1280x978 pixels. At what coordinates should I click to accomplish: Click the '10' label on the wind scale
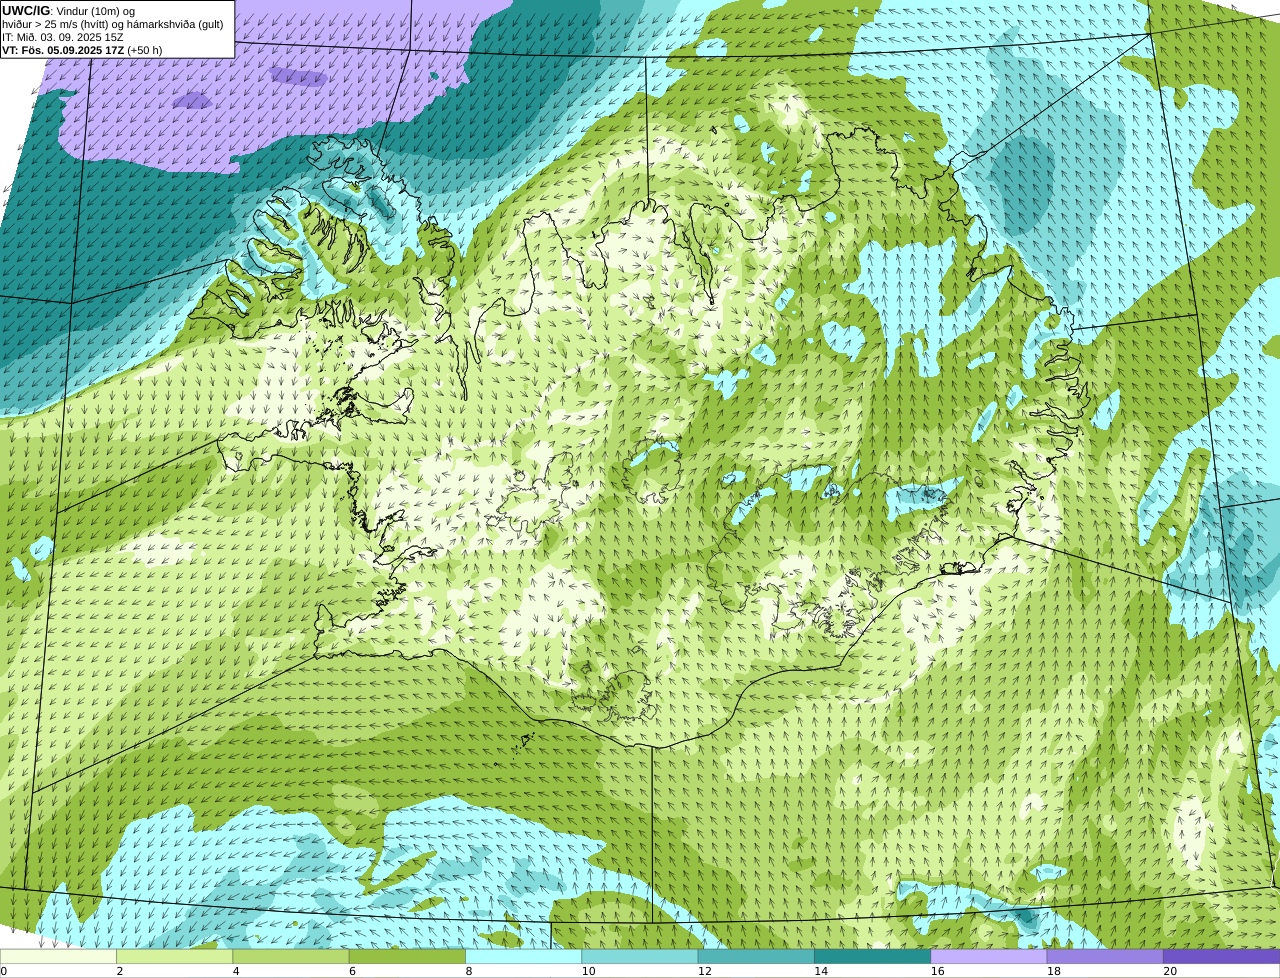588,971
